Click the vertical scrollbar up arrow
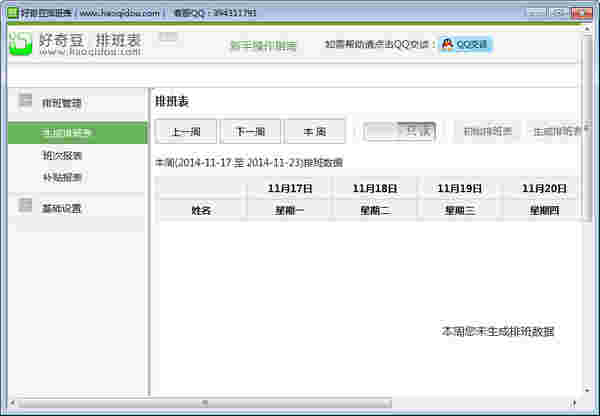The width and height of the screenshot is (600, 416). pos(587,29)
